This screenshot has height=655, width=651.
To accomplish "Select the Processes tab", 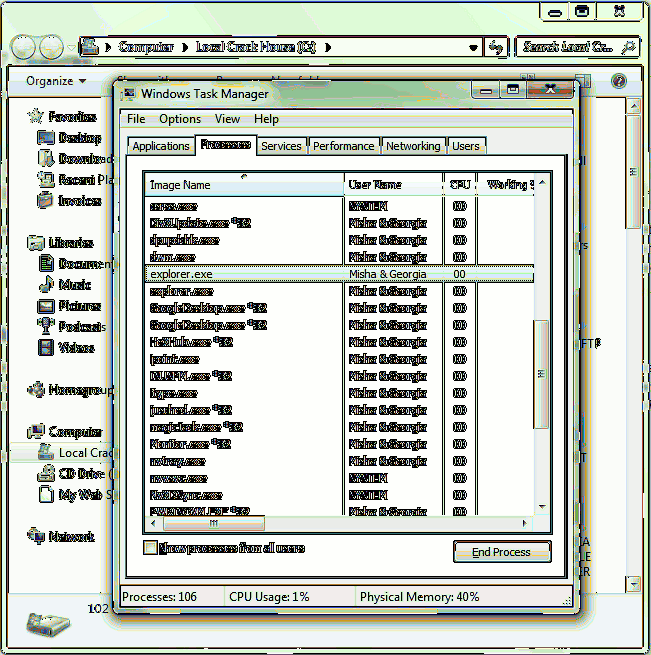I will click(x=226, y=145).
